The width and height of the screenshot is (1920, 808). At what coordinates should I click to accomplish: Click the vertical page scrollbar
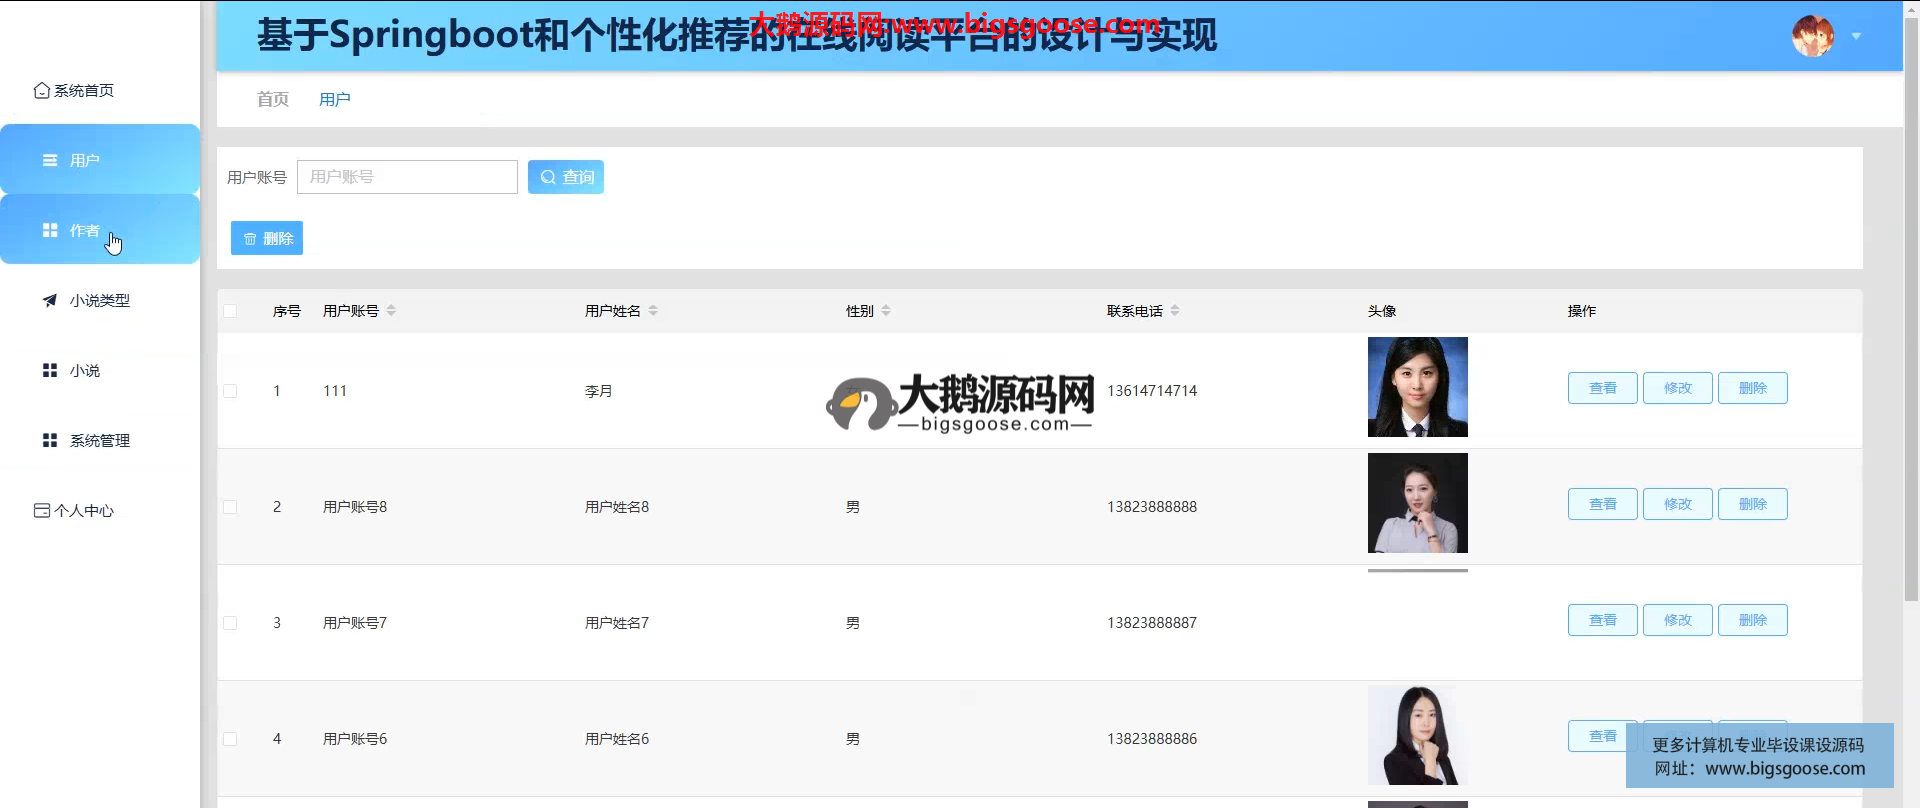[1911, 300]
